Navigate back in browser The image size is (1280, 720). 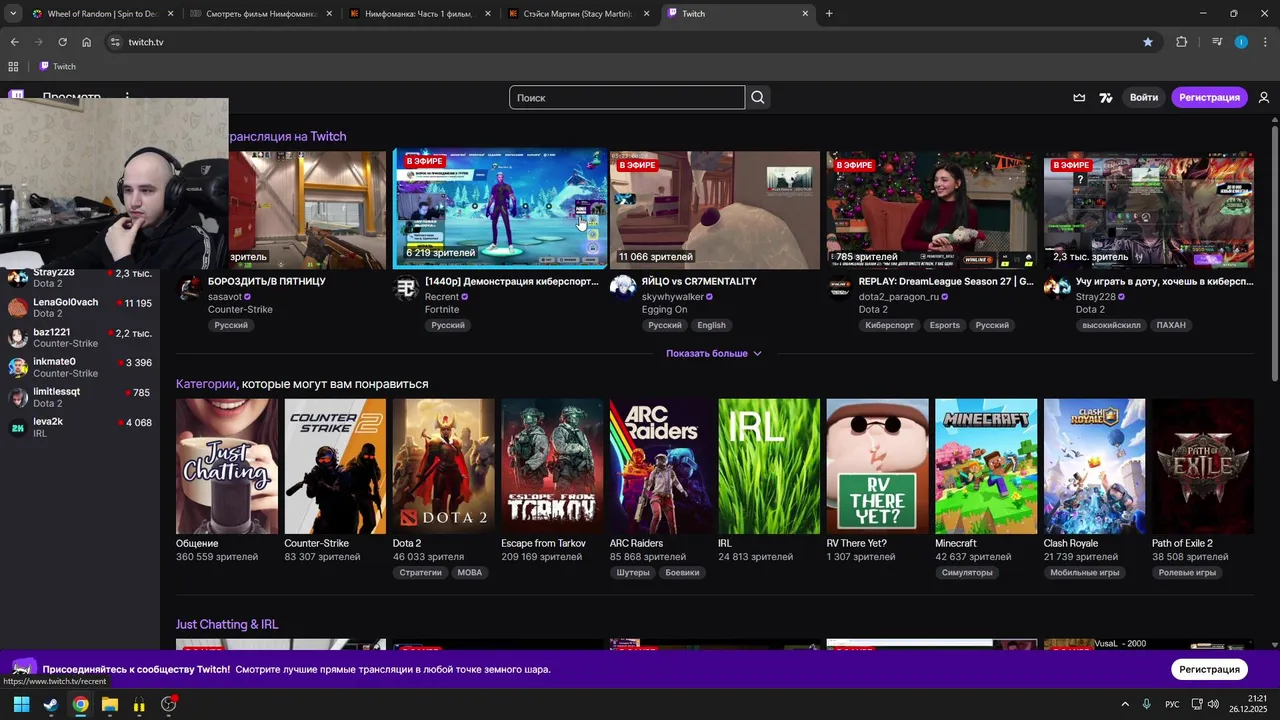tap(14, 42)
